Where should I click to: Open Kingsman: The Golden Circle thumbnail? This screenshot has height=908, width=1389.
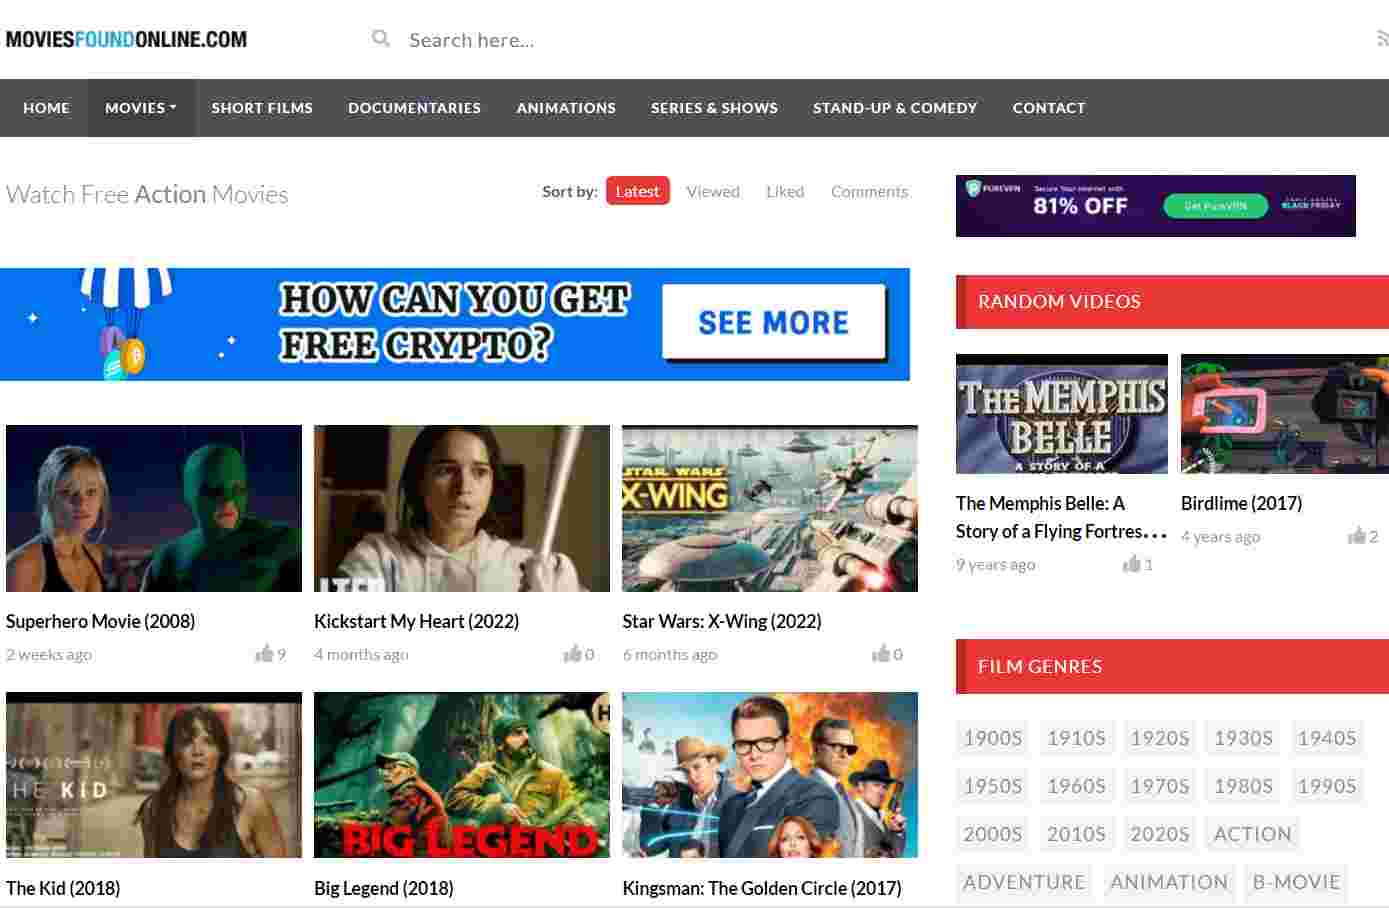tap(770, 775)
